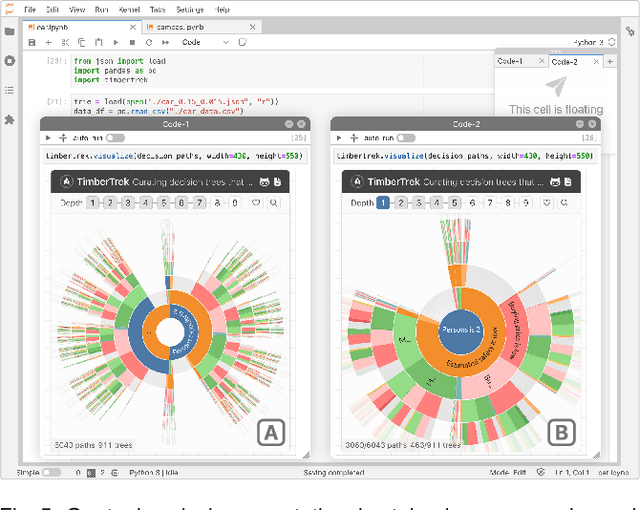The image size is (640, 510).
Task: Open the Kernel menu
Action: click(129, 9)
